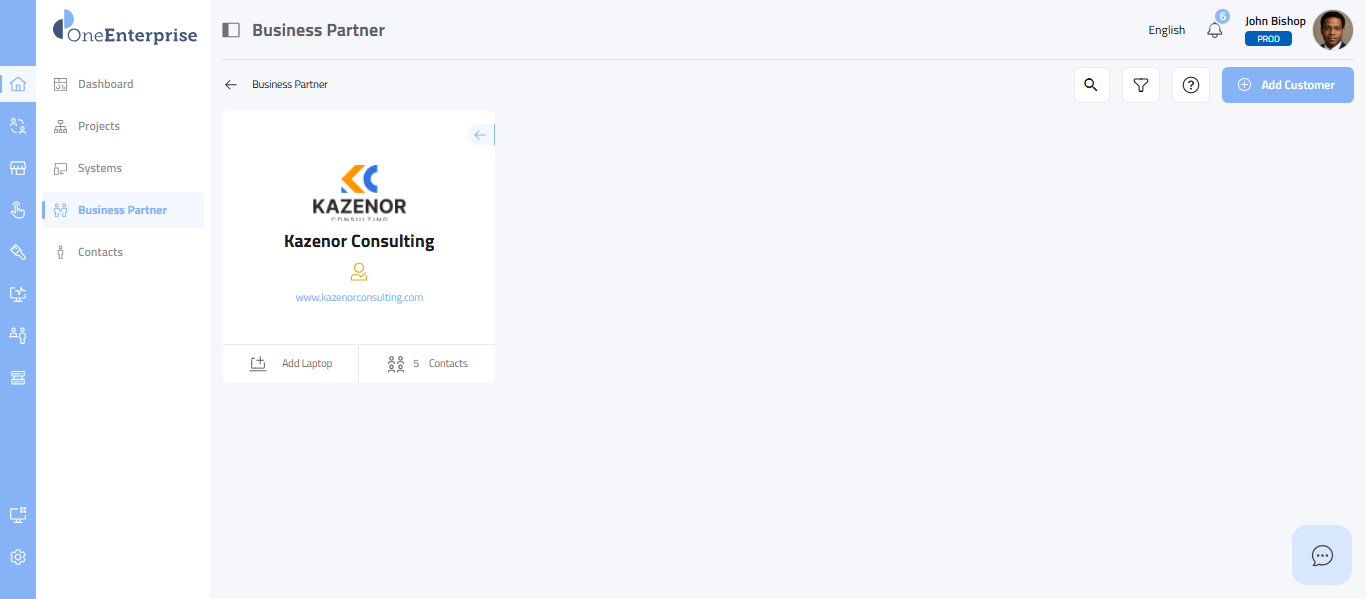Open Contacts in the sidebar menu
1366x599 pixels.
100,252
